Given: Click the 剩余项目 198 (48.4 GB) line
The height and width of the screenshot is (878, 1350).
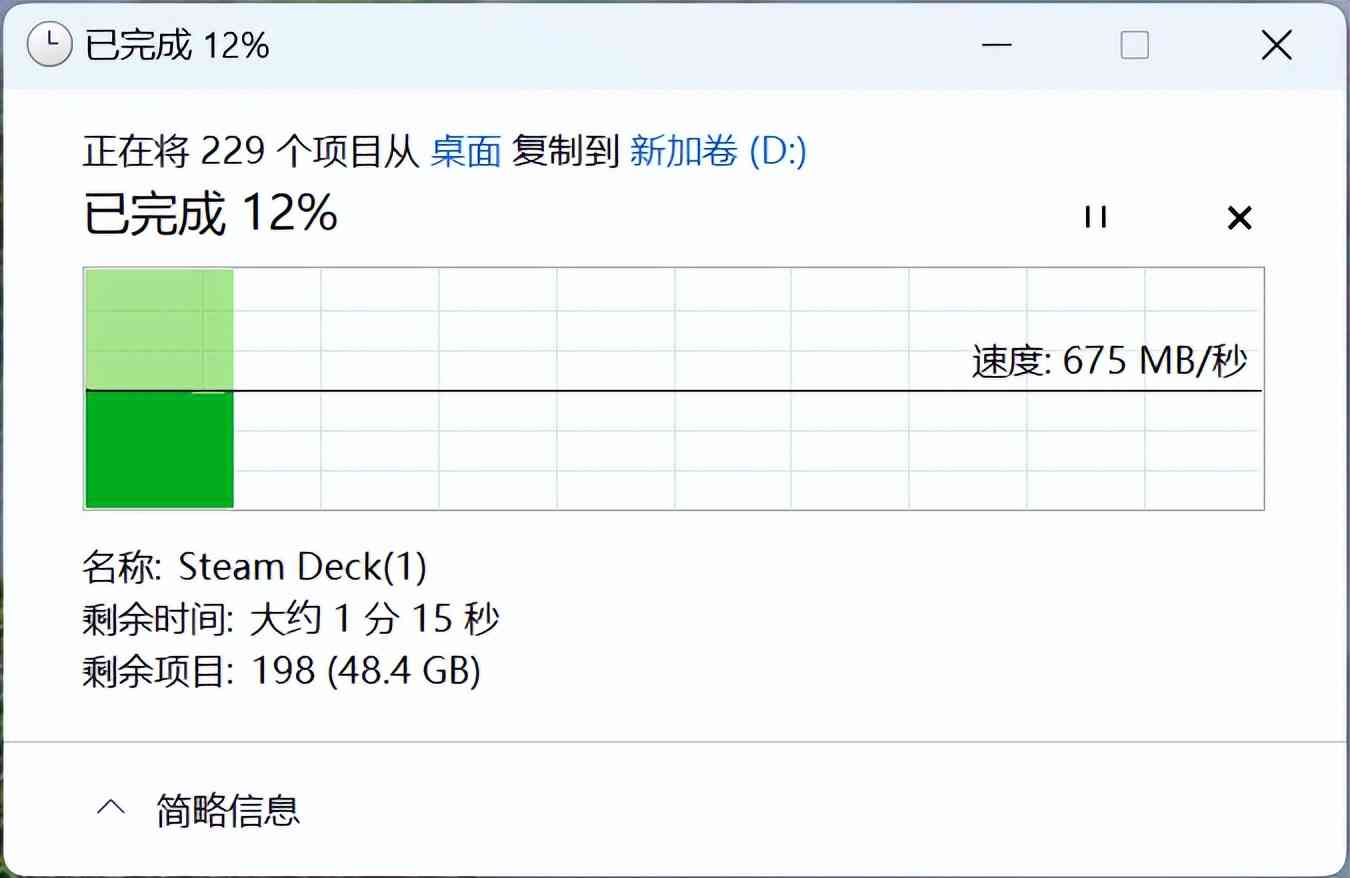Looking at the screenshot, I should (x=281, y=671).
